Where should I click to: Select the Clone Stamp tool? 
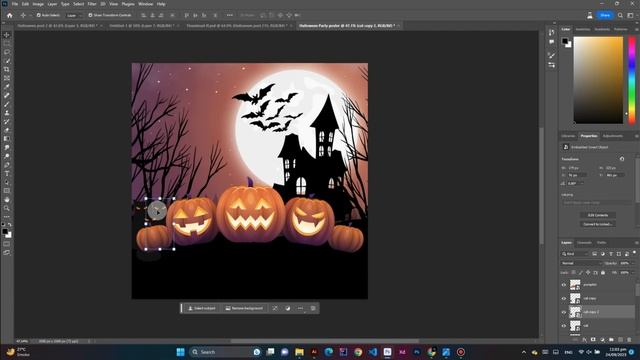[x=7, y=113]
